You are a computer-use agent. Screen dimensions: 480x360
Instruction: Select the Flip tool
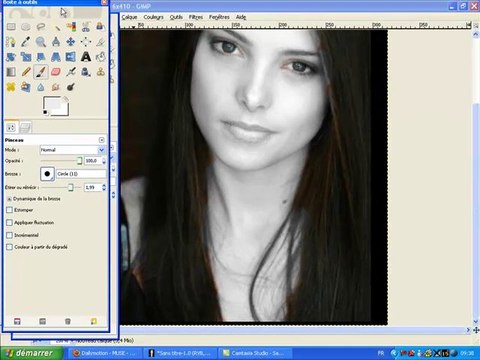(71, 57)
